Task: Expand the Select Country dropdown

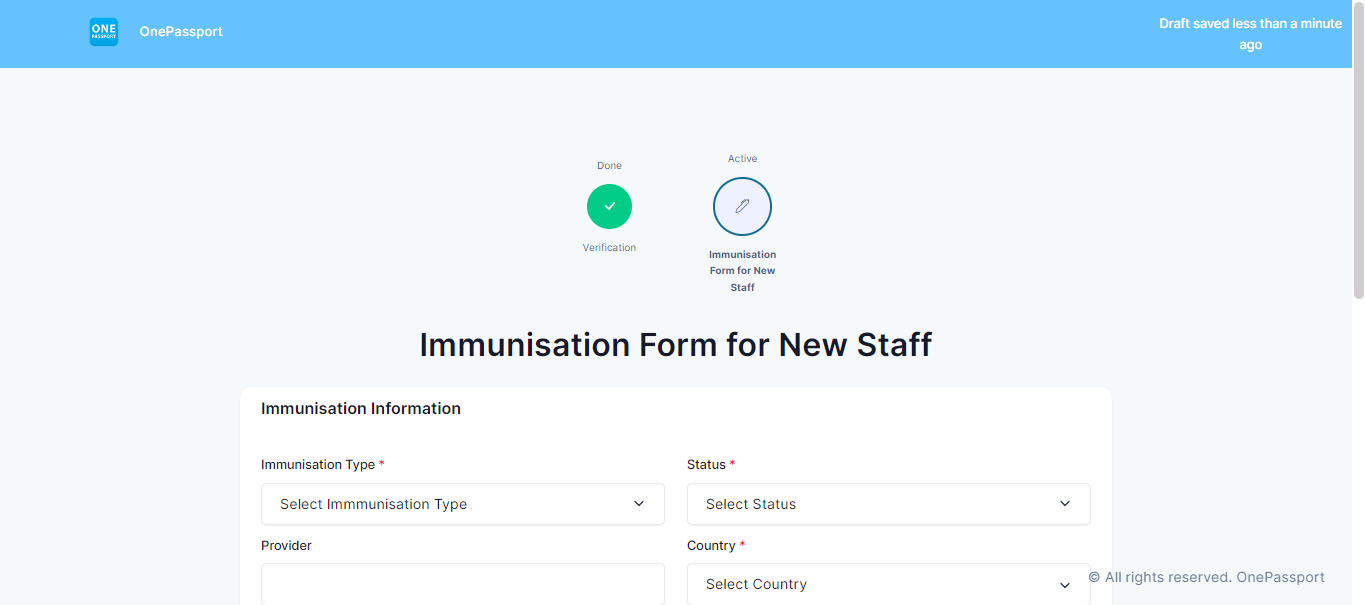Action: 889,584
